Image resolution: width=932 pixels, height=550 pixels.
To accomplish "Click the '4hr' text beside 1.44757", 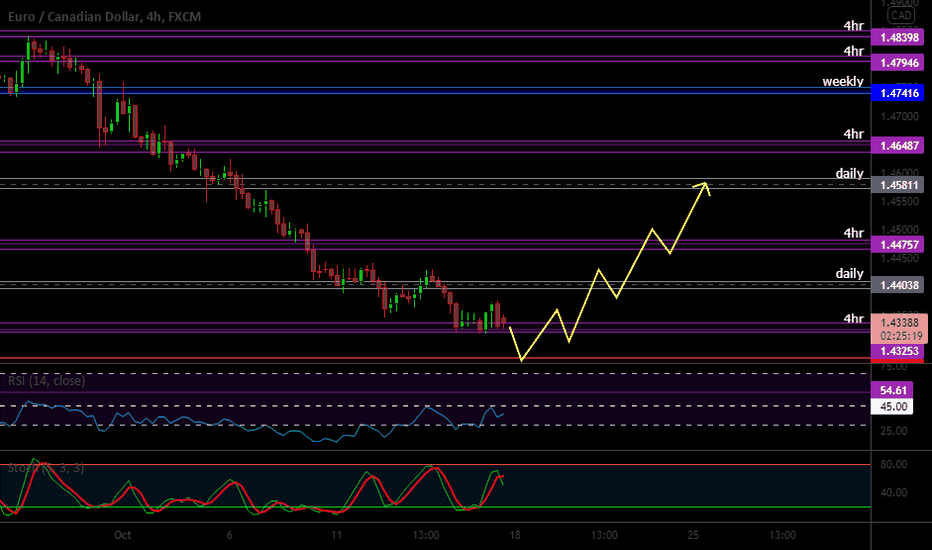I will point(854,232).
